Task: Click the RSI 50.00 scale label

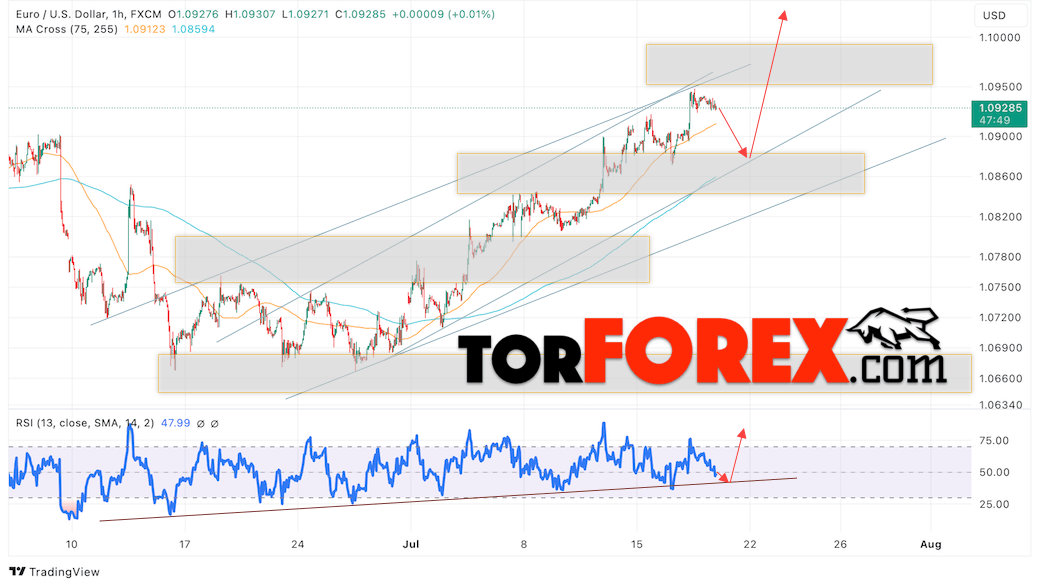Action: click(x=994, y=472)
